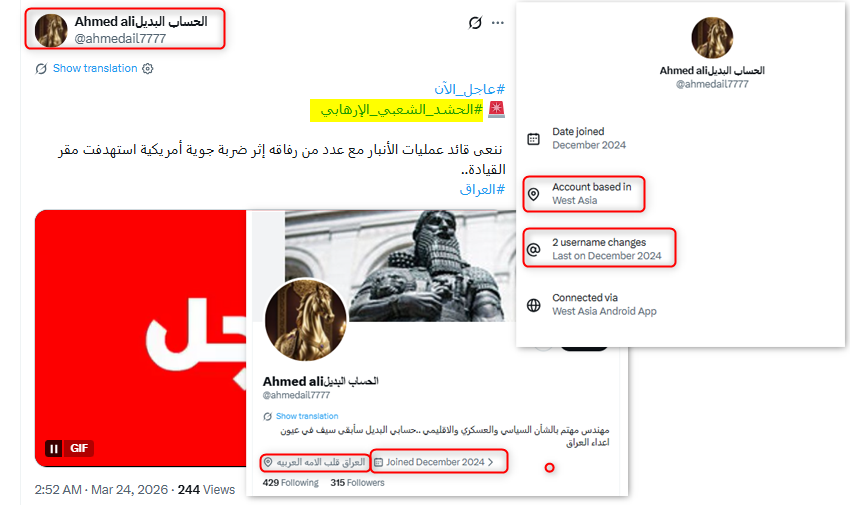This screenshot has height=505, width=850.
Task: Click the translate icon in the profile card
Action: (x=267, y=416)
